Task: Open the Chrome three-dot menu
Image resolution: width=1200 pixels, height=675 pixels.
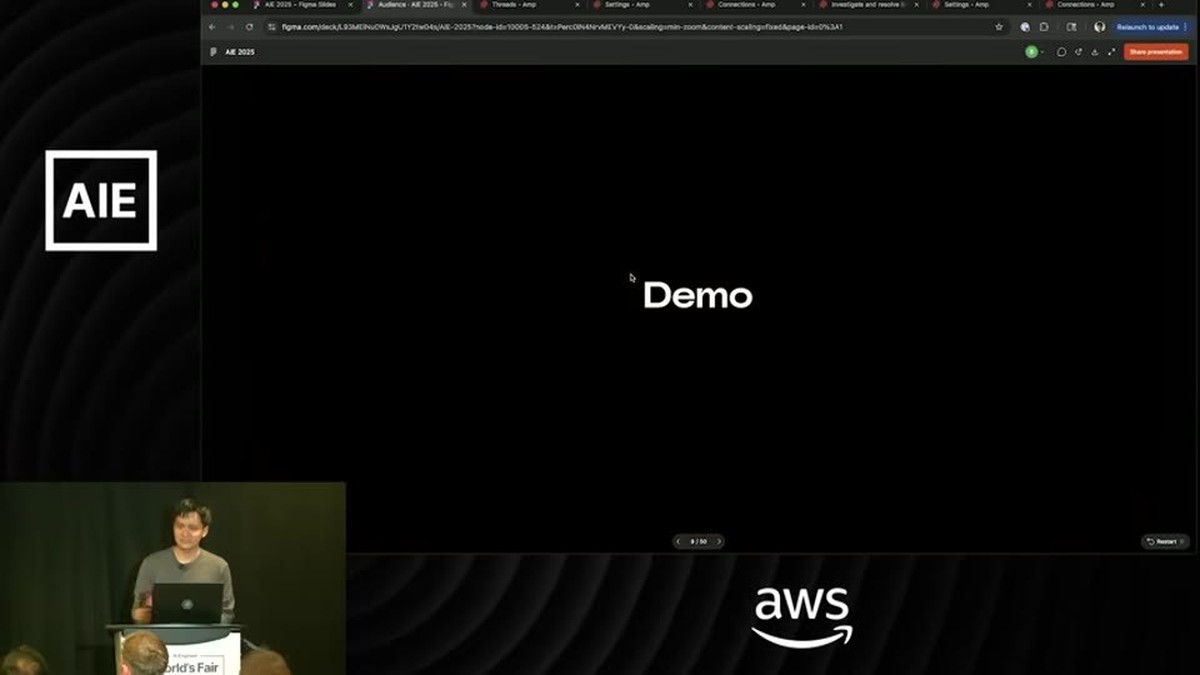Action: [1186, 27]
